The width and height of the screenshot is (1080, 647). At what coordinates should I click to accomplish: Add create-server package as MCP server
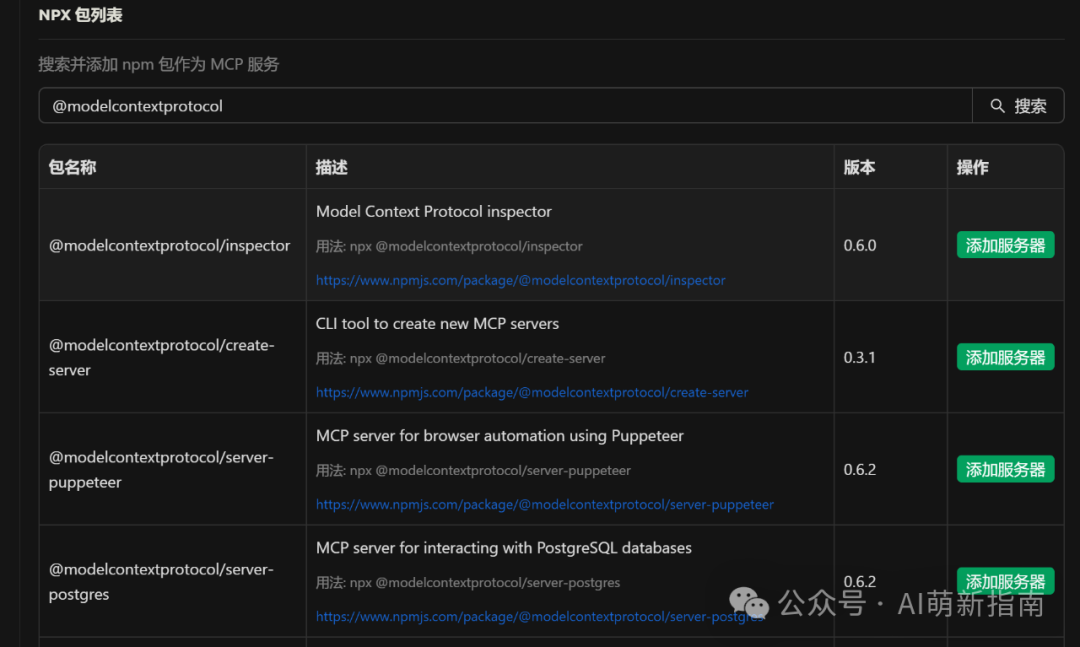pos(1005,357)
